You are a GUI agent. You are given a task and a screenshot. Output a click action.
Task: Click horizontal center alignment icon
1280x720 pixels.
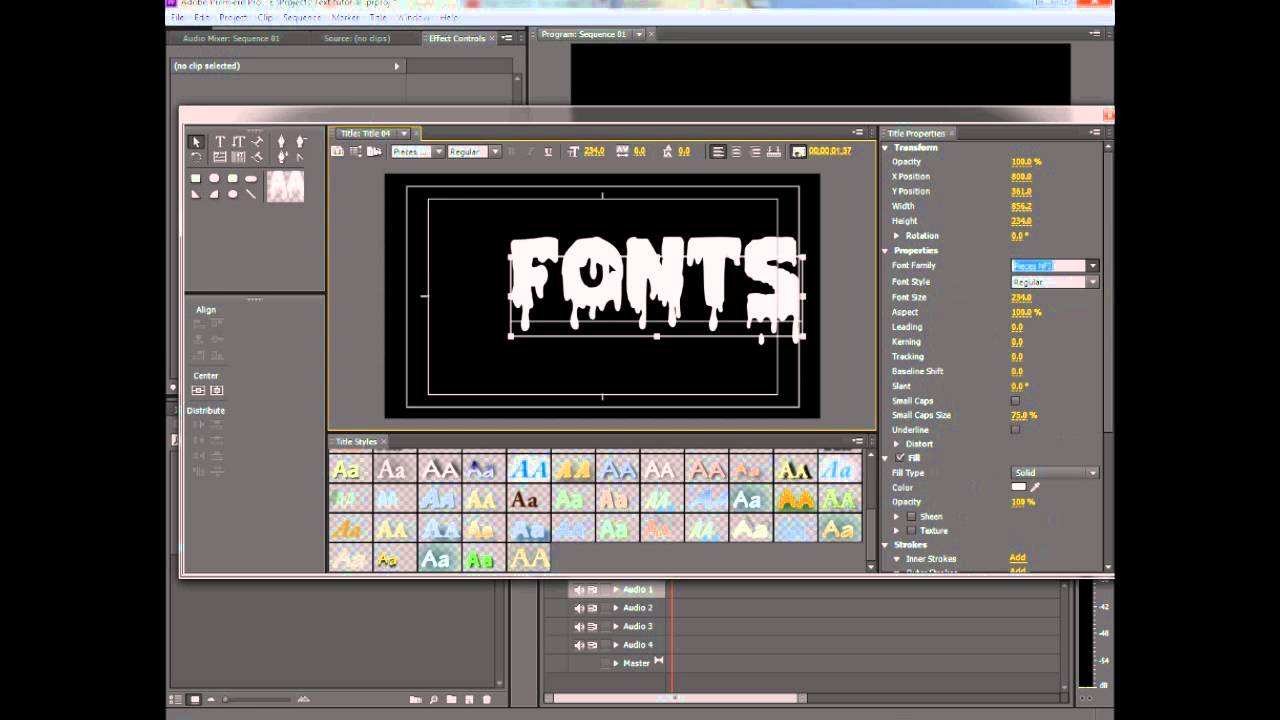pyautogui.click(x=217, y=390)
